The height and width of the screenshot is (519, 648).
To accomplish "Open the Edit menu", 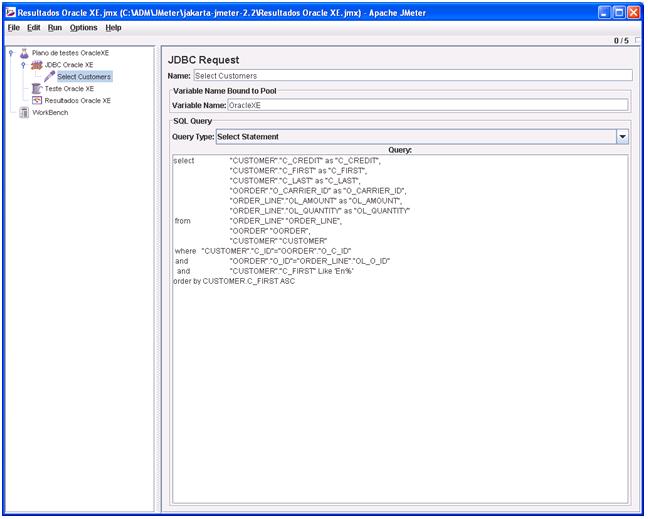I will (34, 27).
